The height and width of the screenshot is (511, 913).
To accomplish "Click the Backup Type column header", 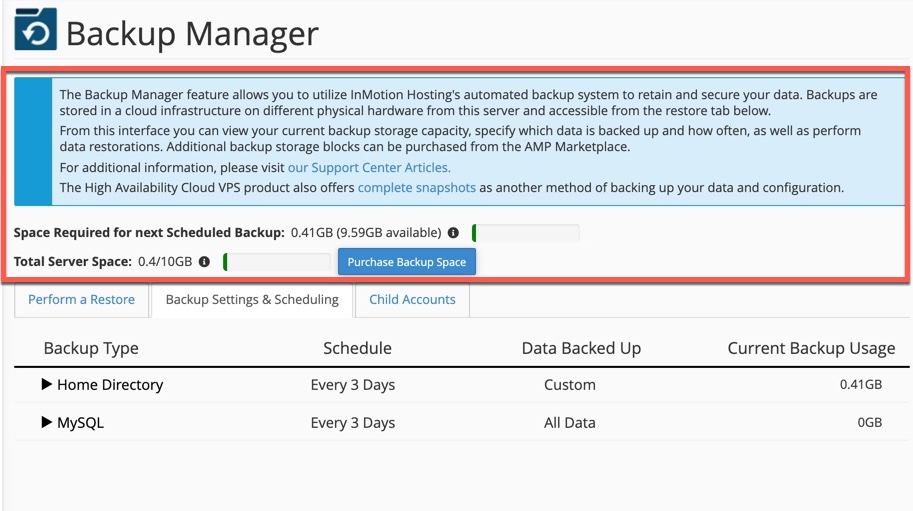I will tap(91, 348).
